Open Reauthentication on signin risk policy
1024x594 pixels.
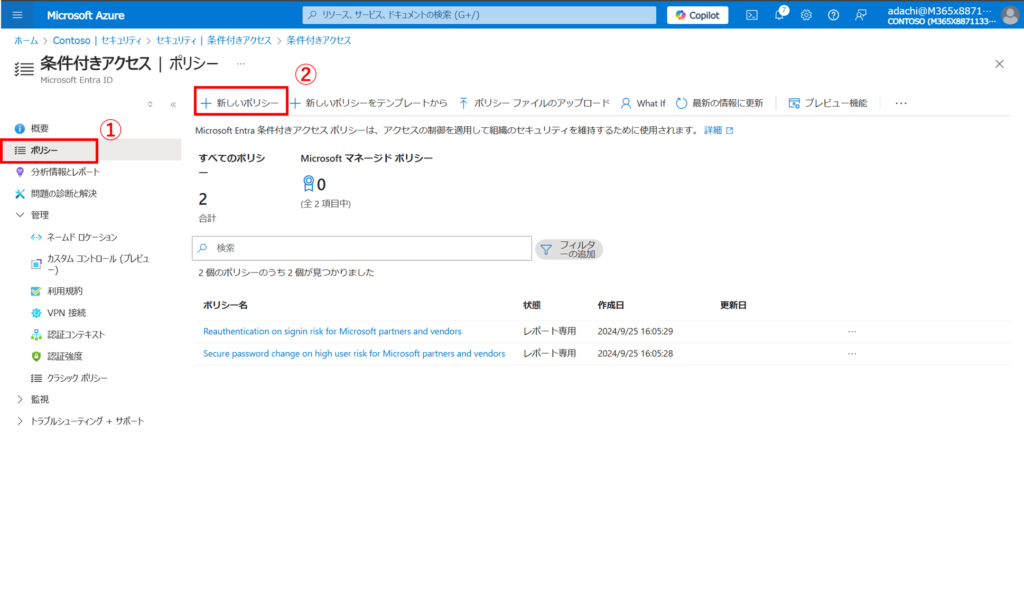332,332
